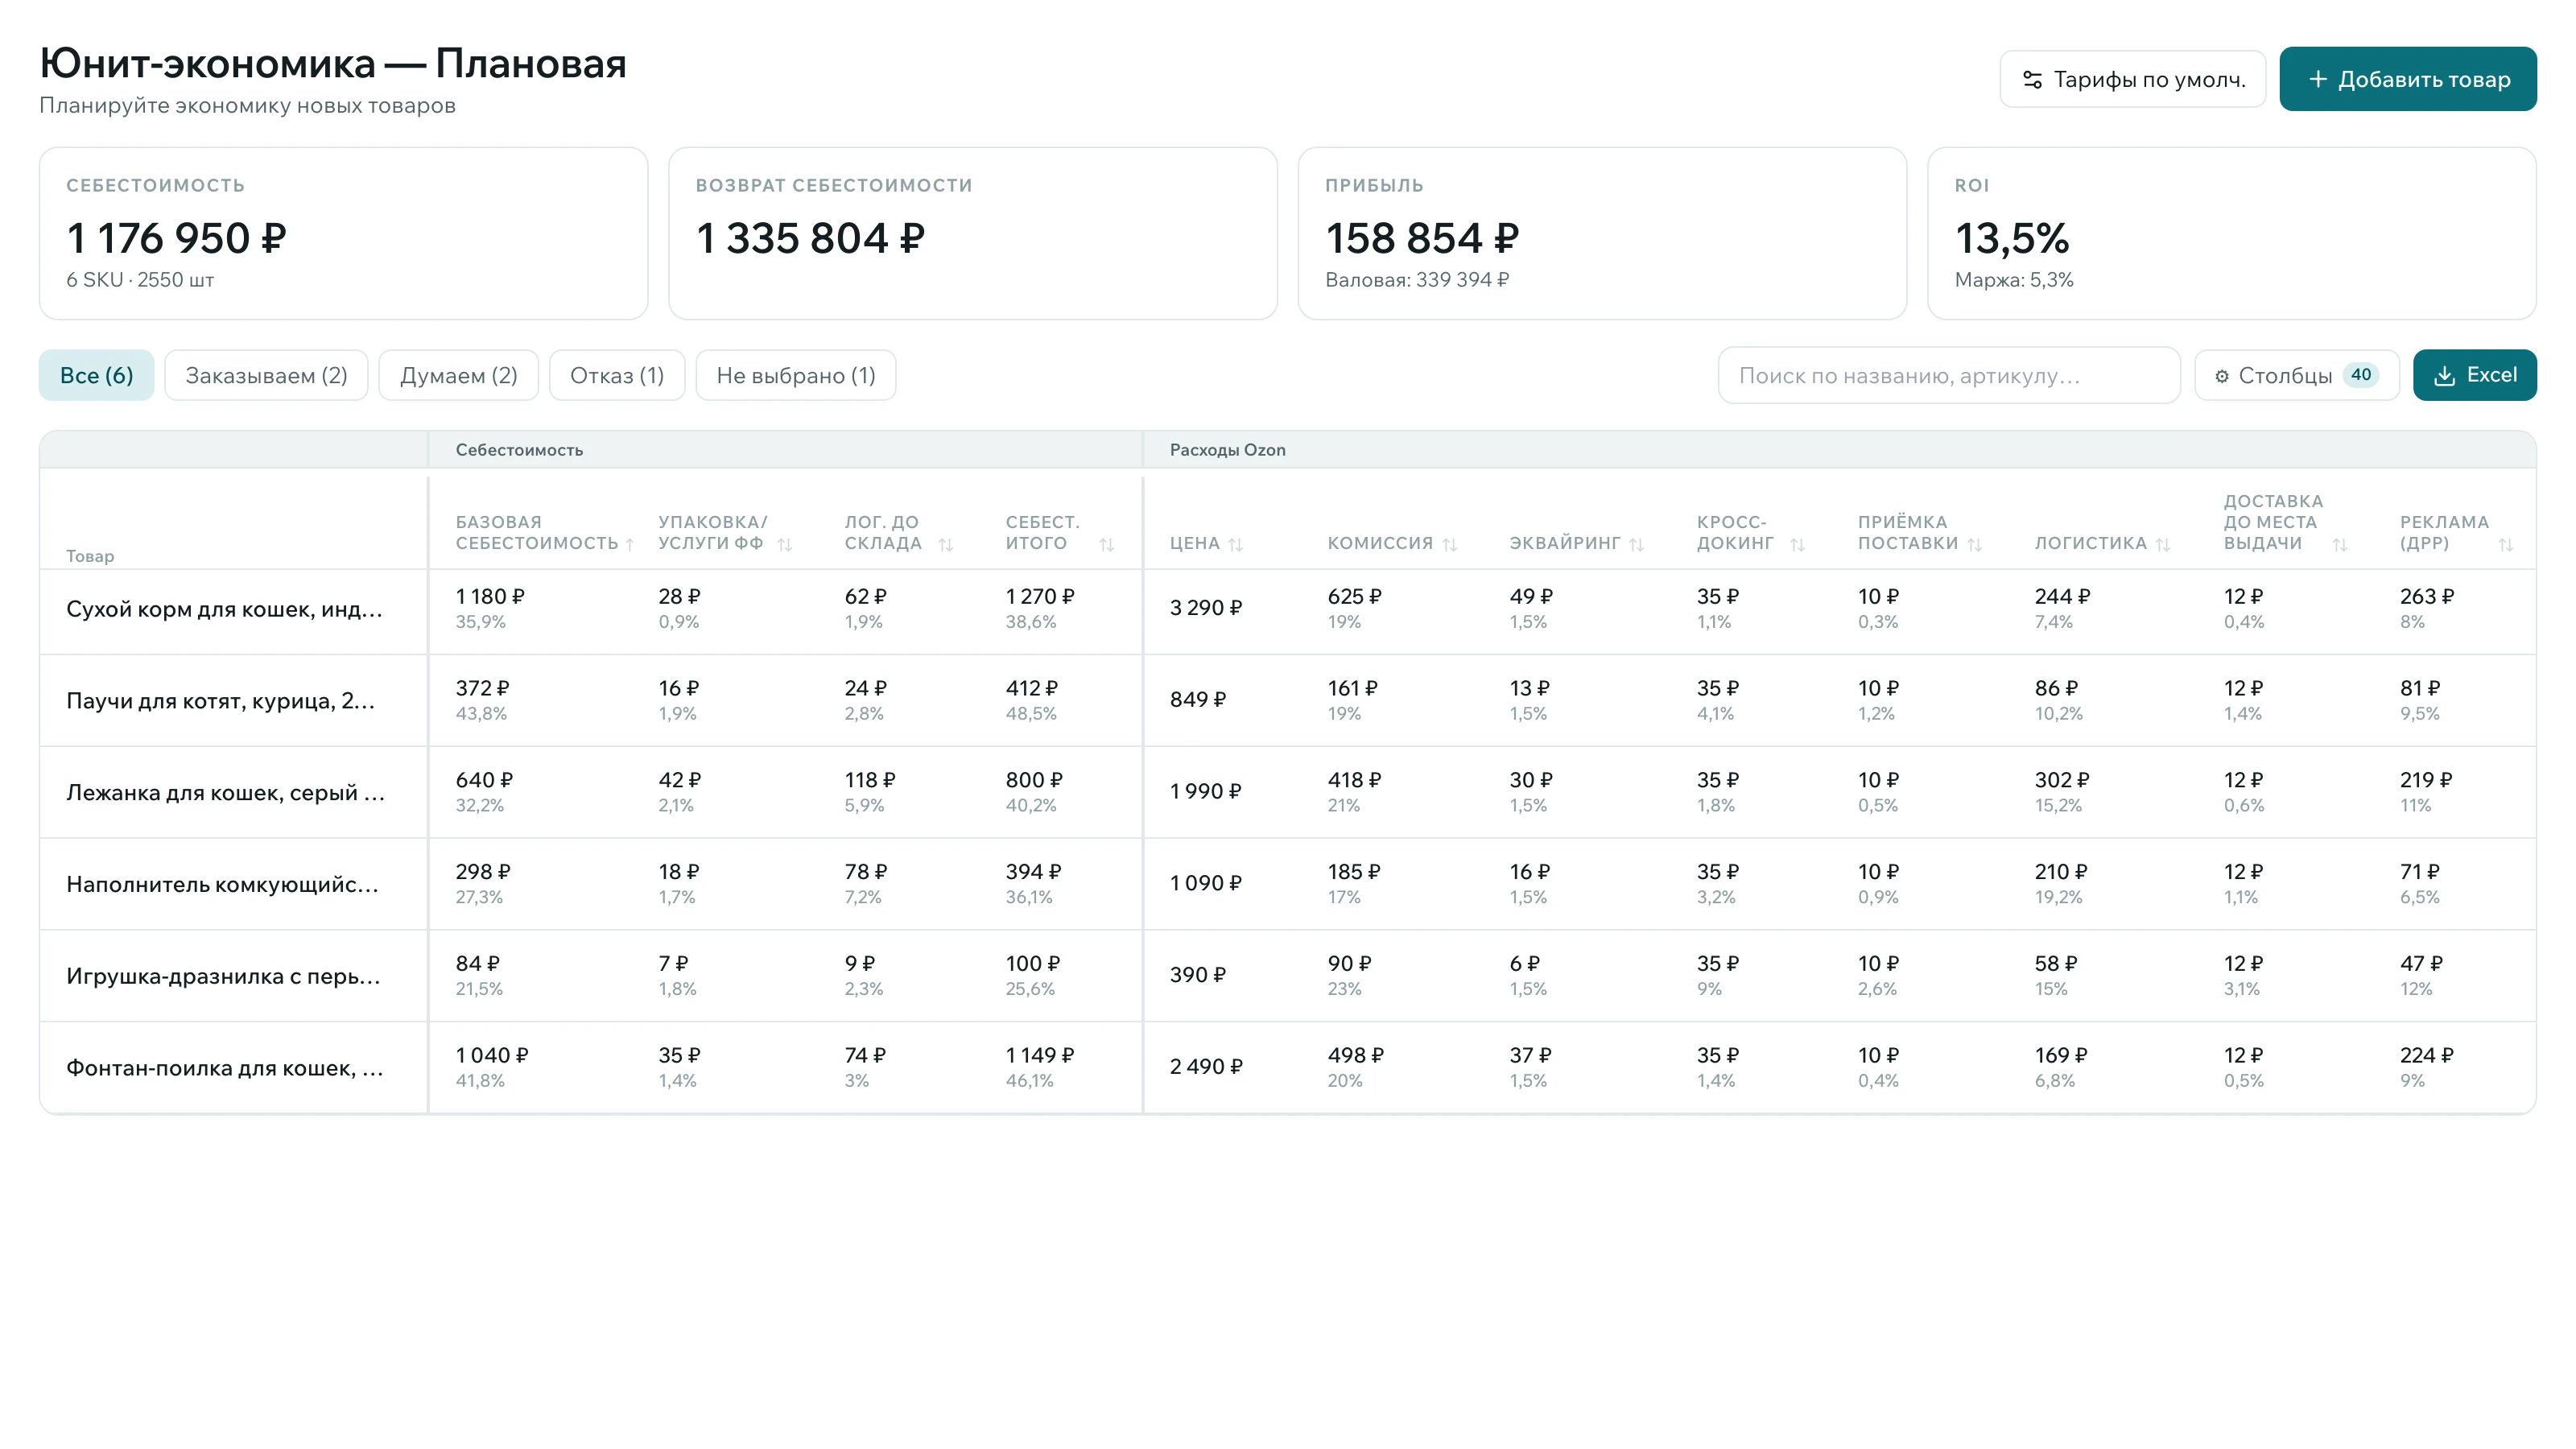Click sort arrows for Кросс-докинг column

coord(1797,545)
